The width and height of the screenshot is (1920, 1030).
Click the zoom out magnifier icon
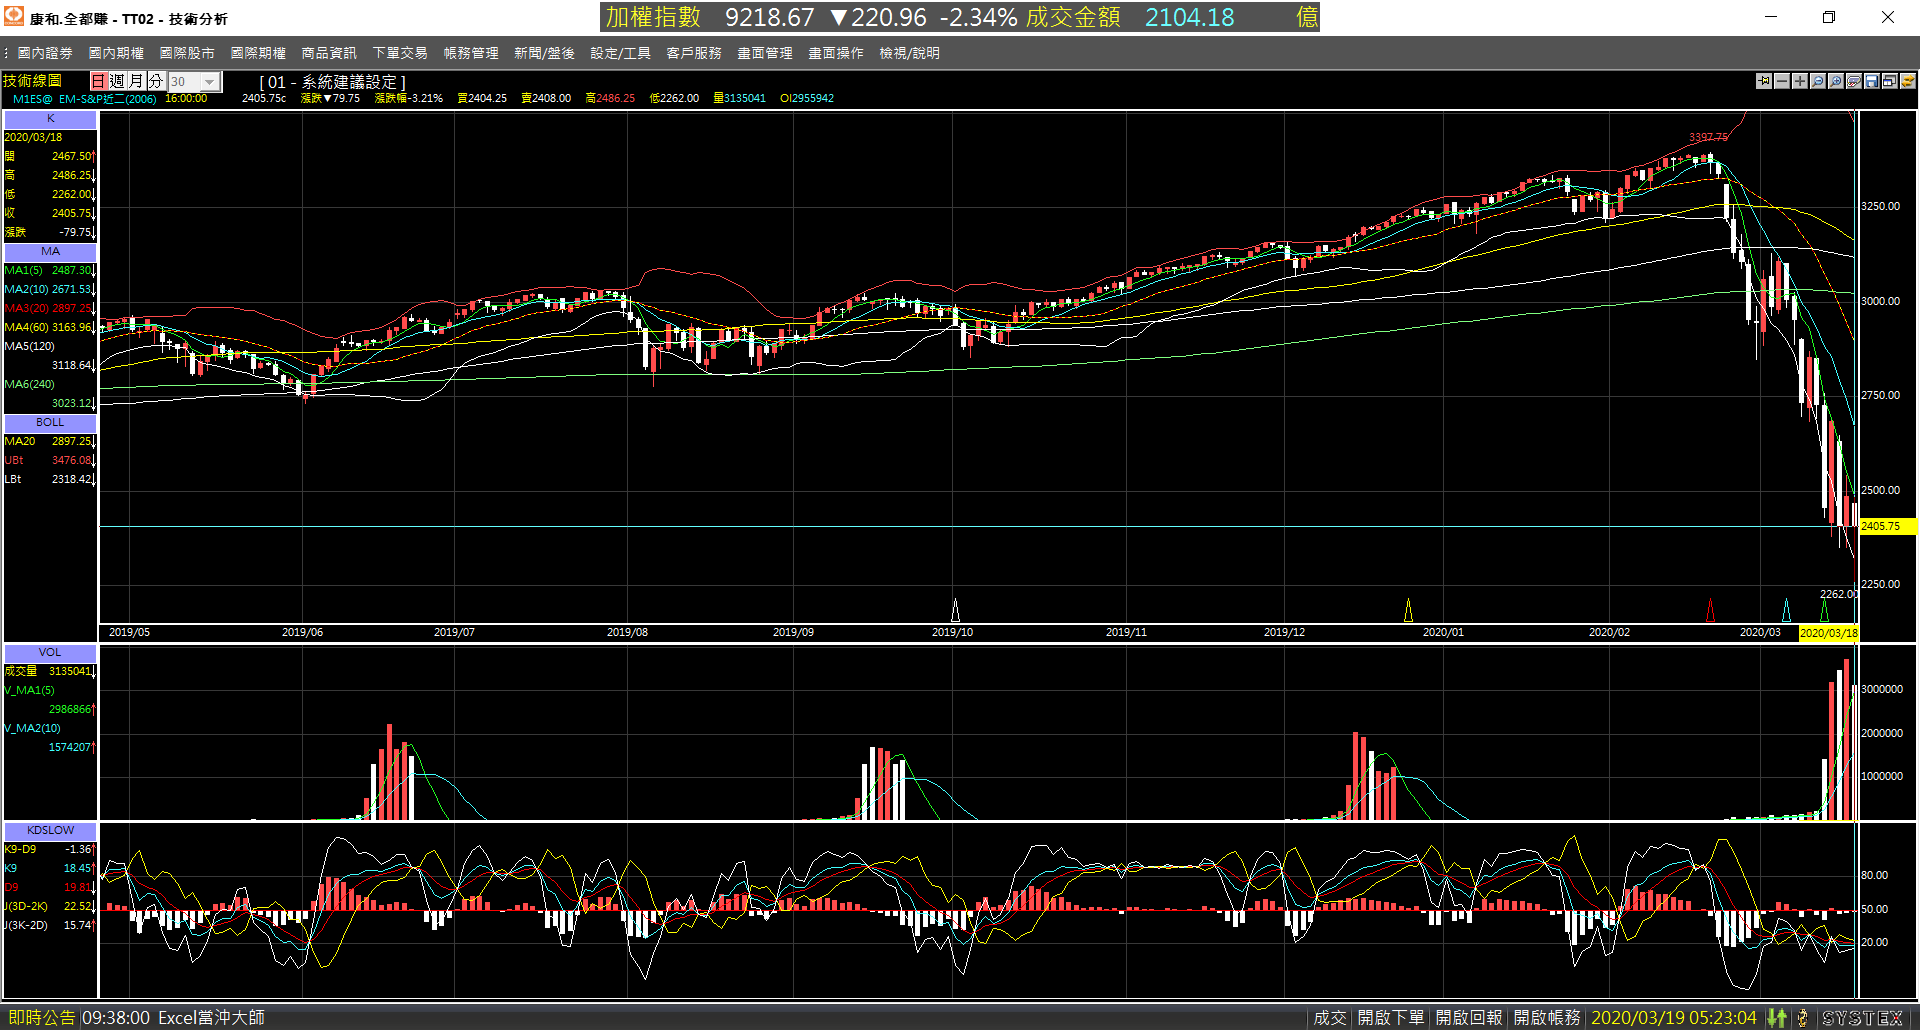(1818, 81)
